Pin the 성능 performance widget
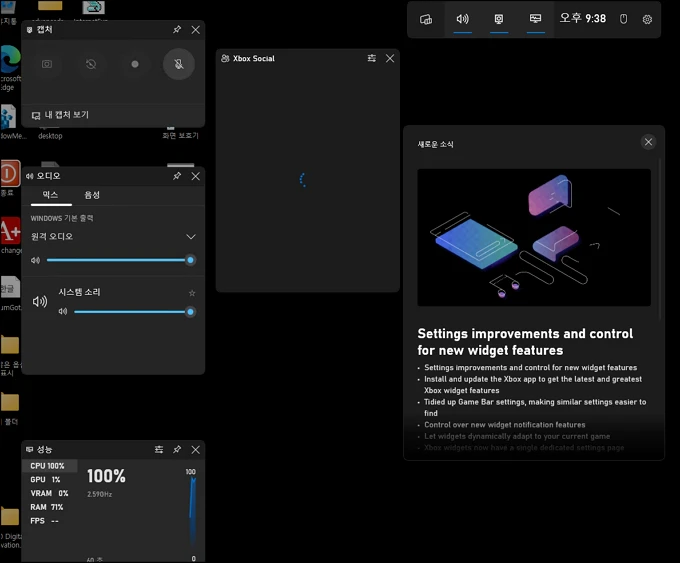 point(177,449)
